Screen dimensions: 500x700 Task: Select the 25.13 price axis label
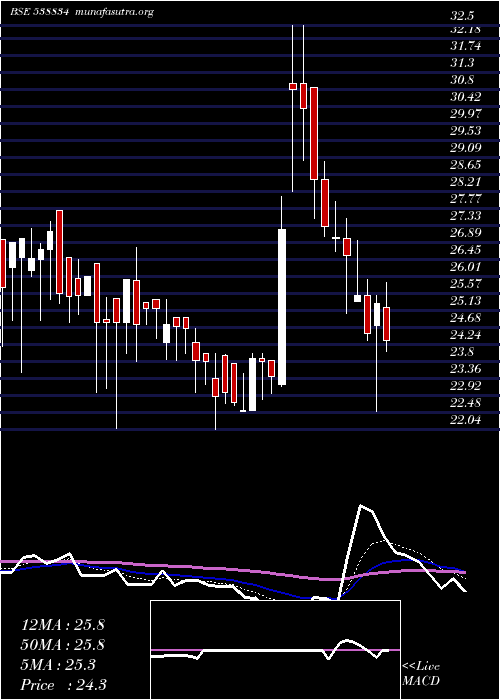tap(465, 301)
